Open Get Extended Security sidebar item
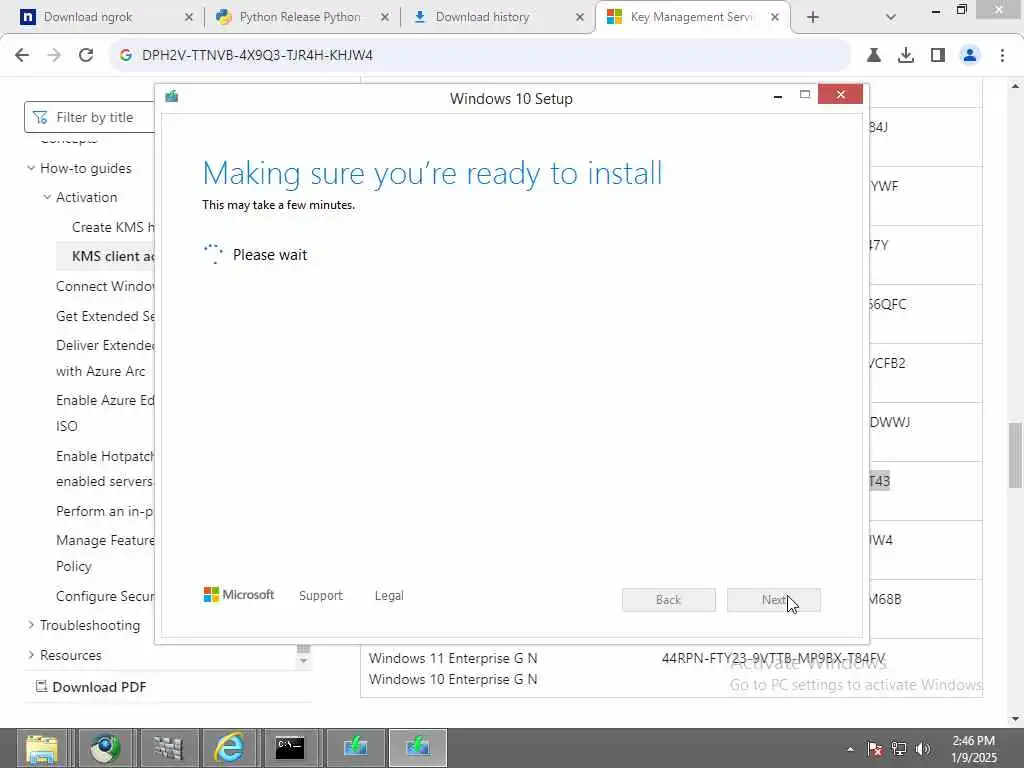Image resolution: width=1024 pixels, height=768 pixels. coord(105,316)
